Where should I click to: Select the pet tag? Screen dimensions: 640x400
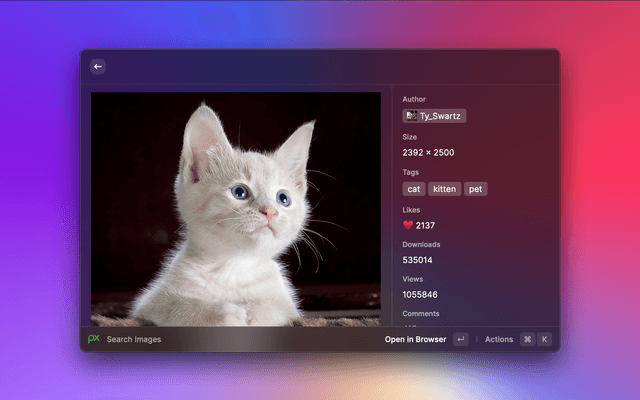(476, 189)
